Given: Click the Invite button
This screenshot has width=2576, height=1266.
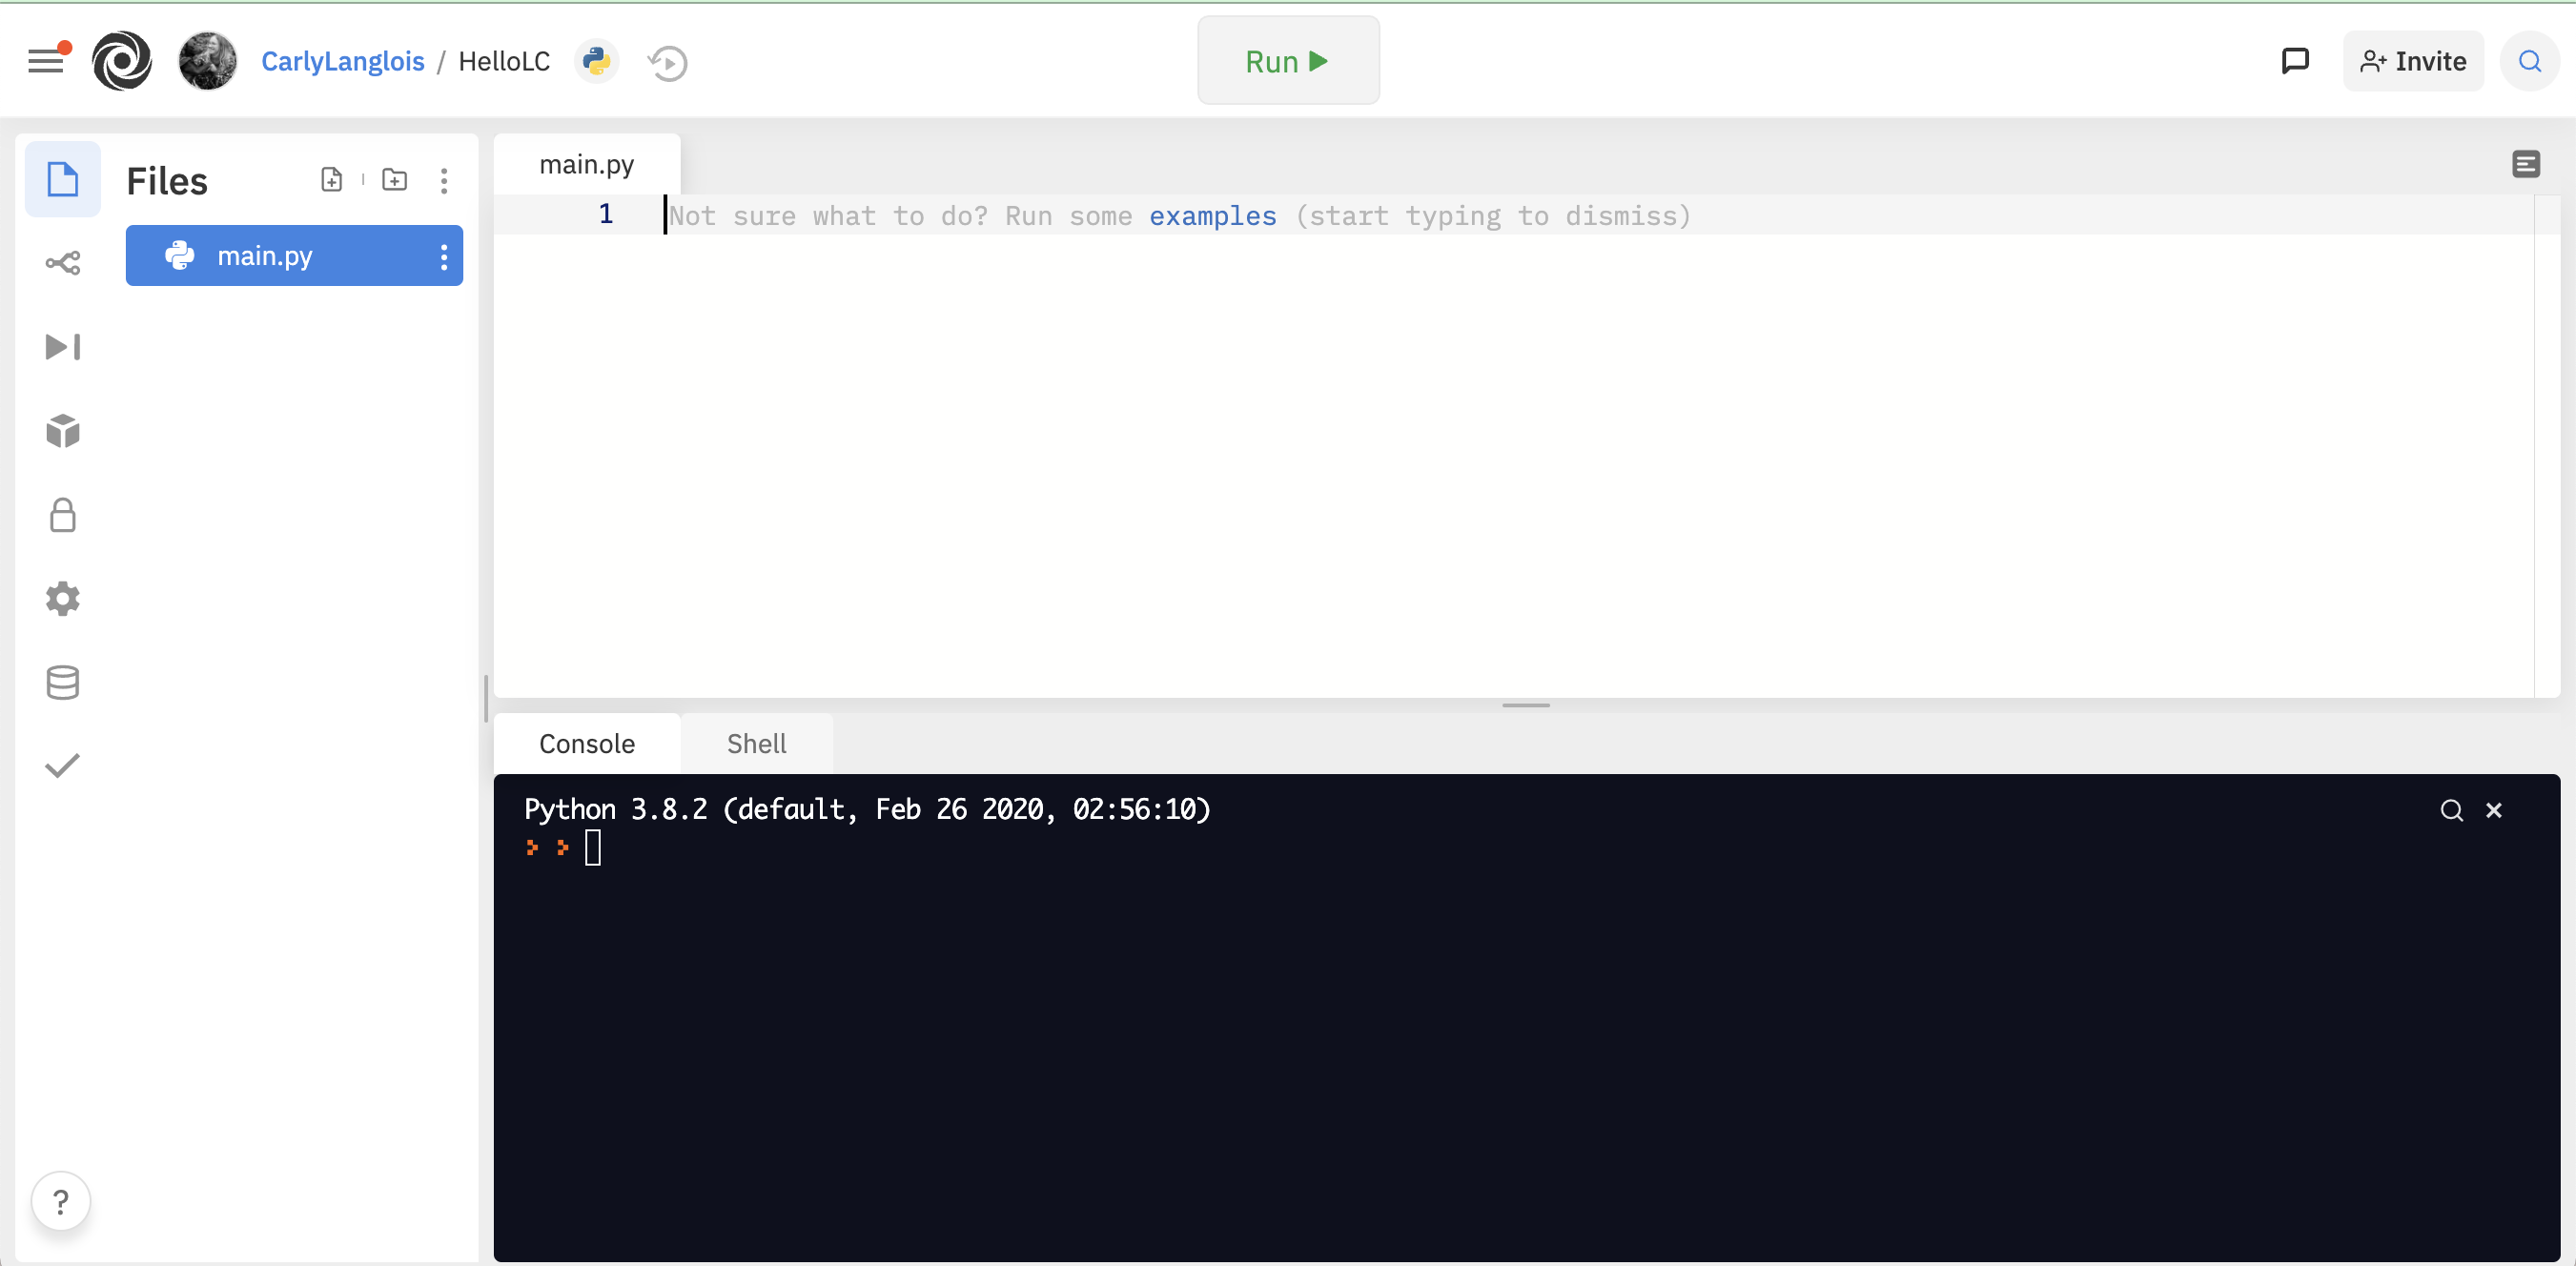Looking at the screenshot, I should (x=2412, y=61).
